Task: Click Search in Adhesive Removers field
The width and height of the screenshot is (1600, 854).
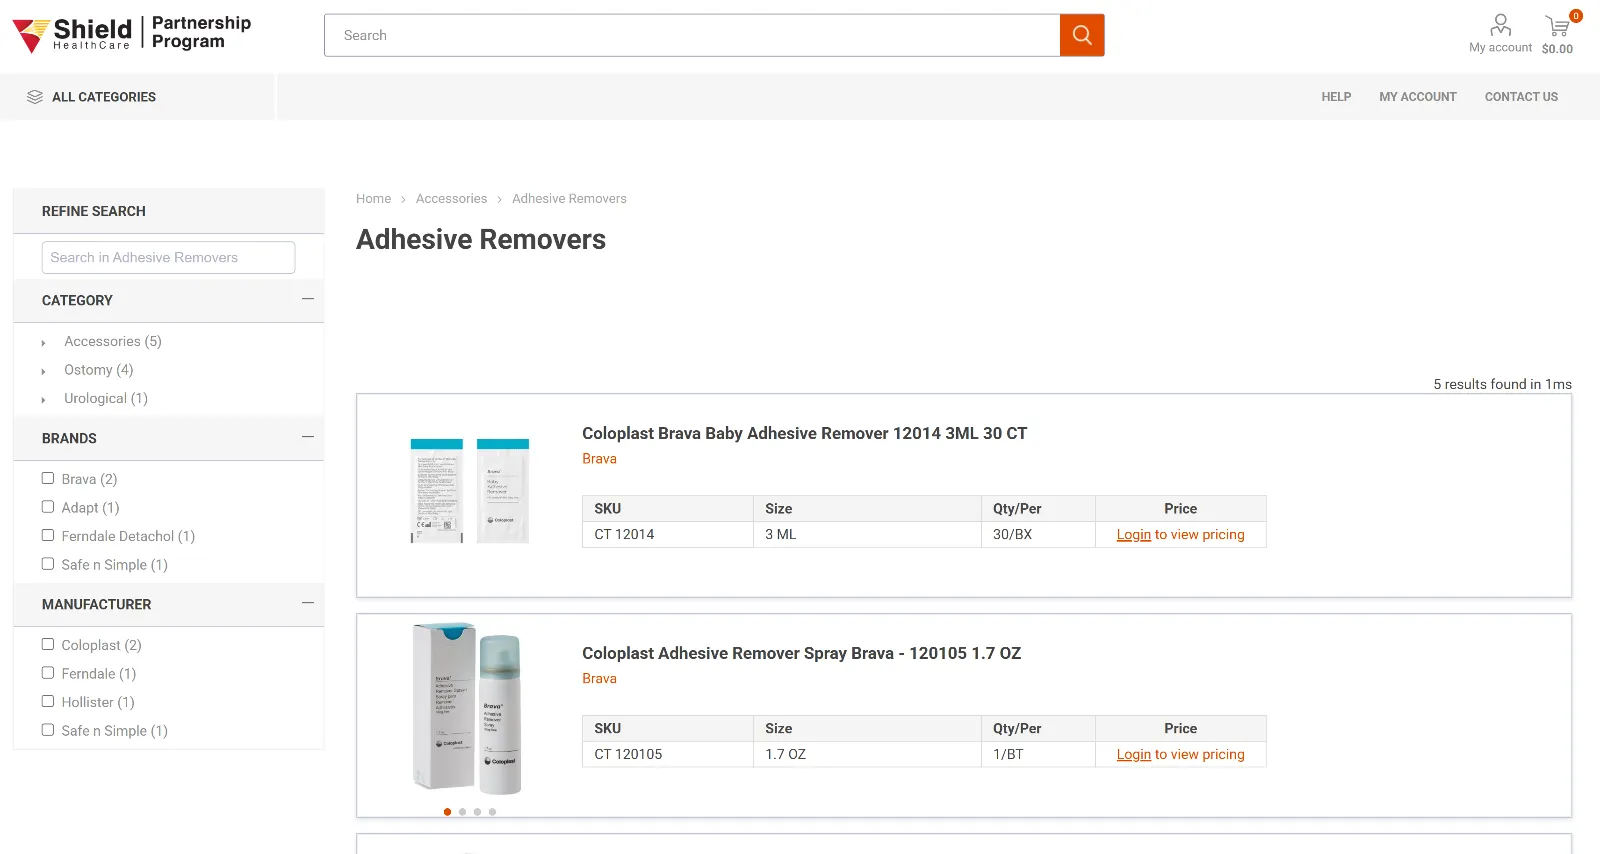Action: point(168,257)
